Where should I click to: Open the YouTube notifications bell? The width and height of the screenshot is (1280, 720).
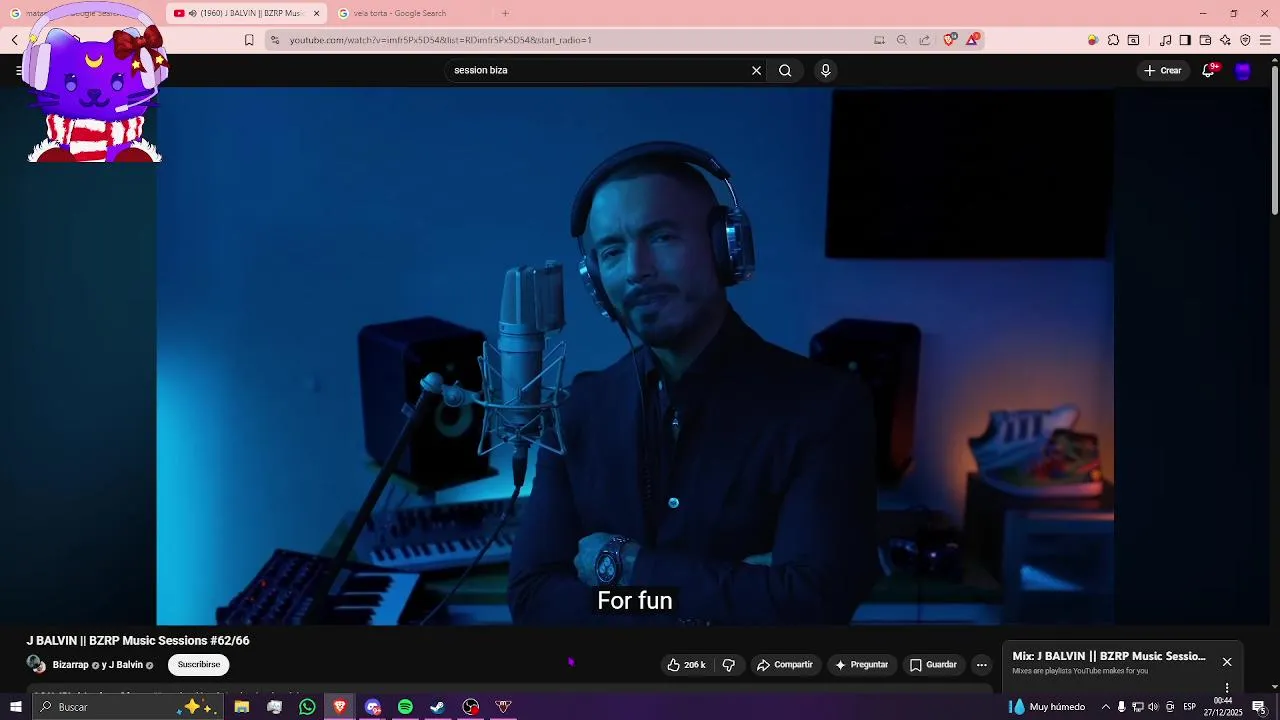click(x=1208, y=70)
